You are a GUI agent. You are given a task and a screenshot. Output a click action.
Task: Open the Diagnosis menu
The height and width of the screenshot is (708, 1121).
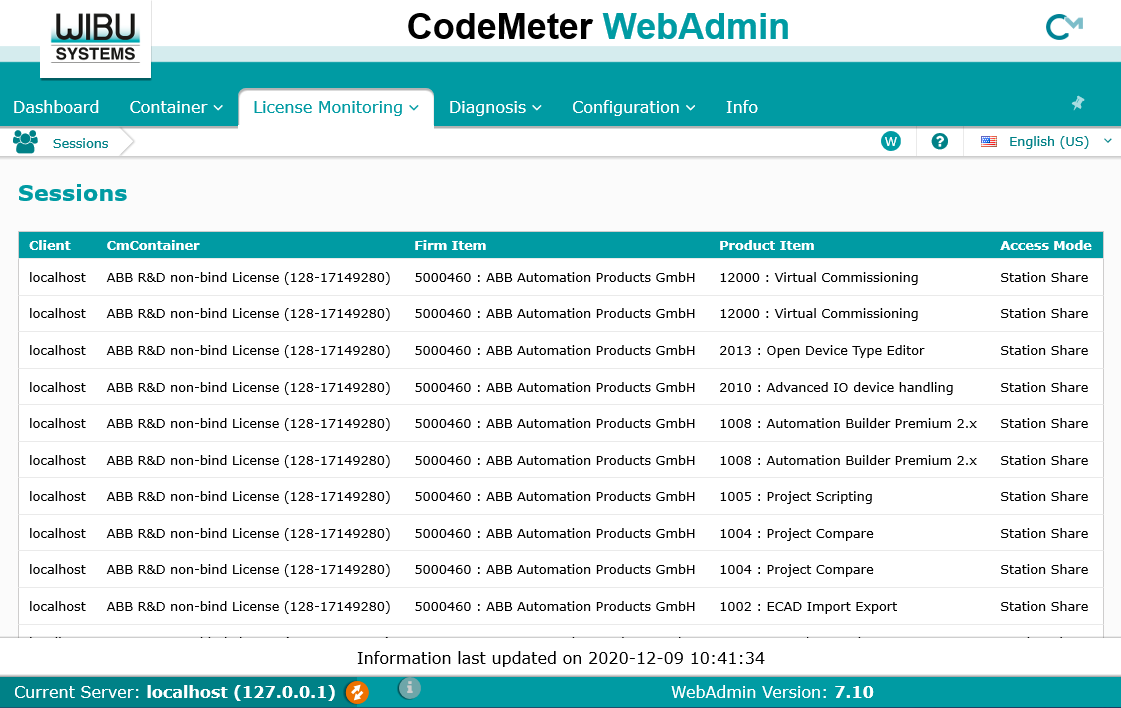pyautogui.click(x=495, y=107)
